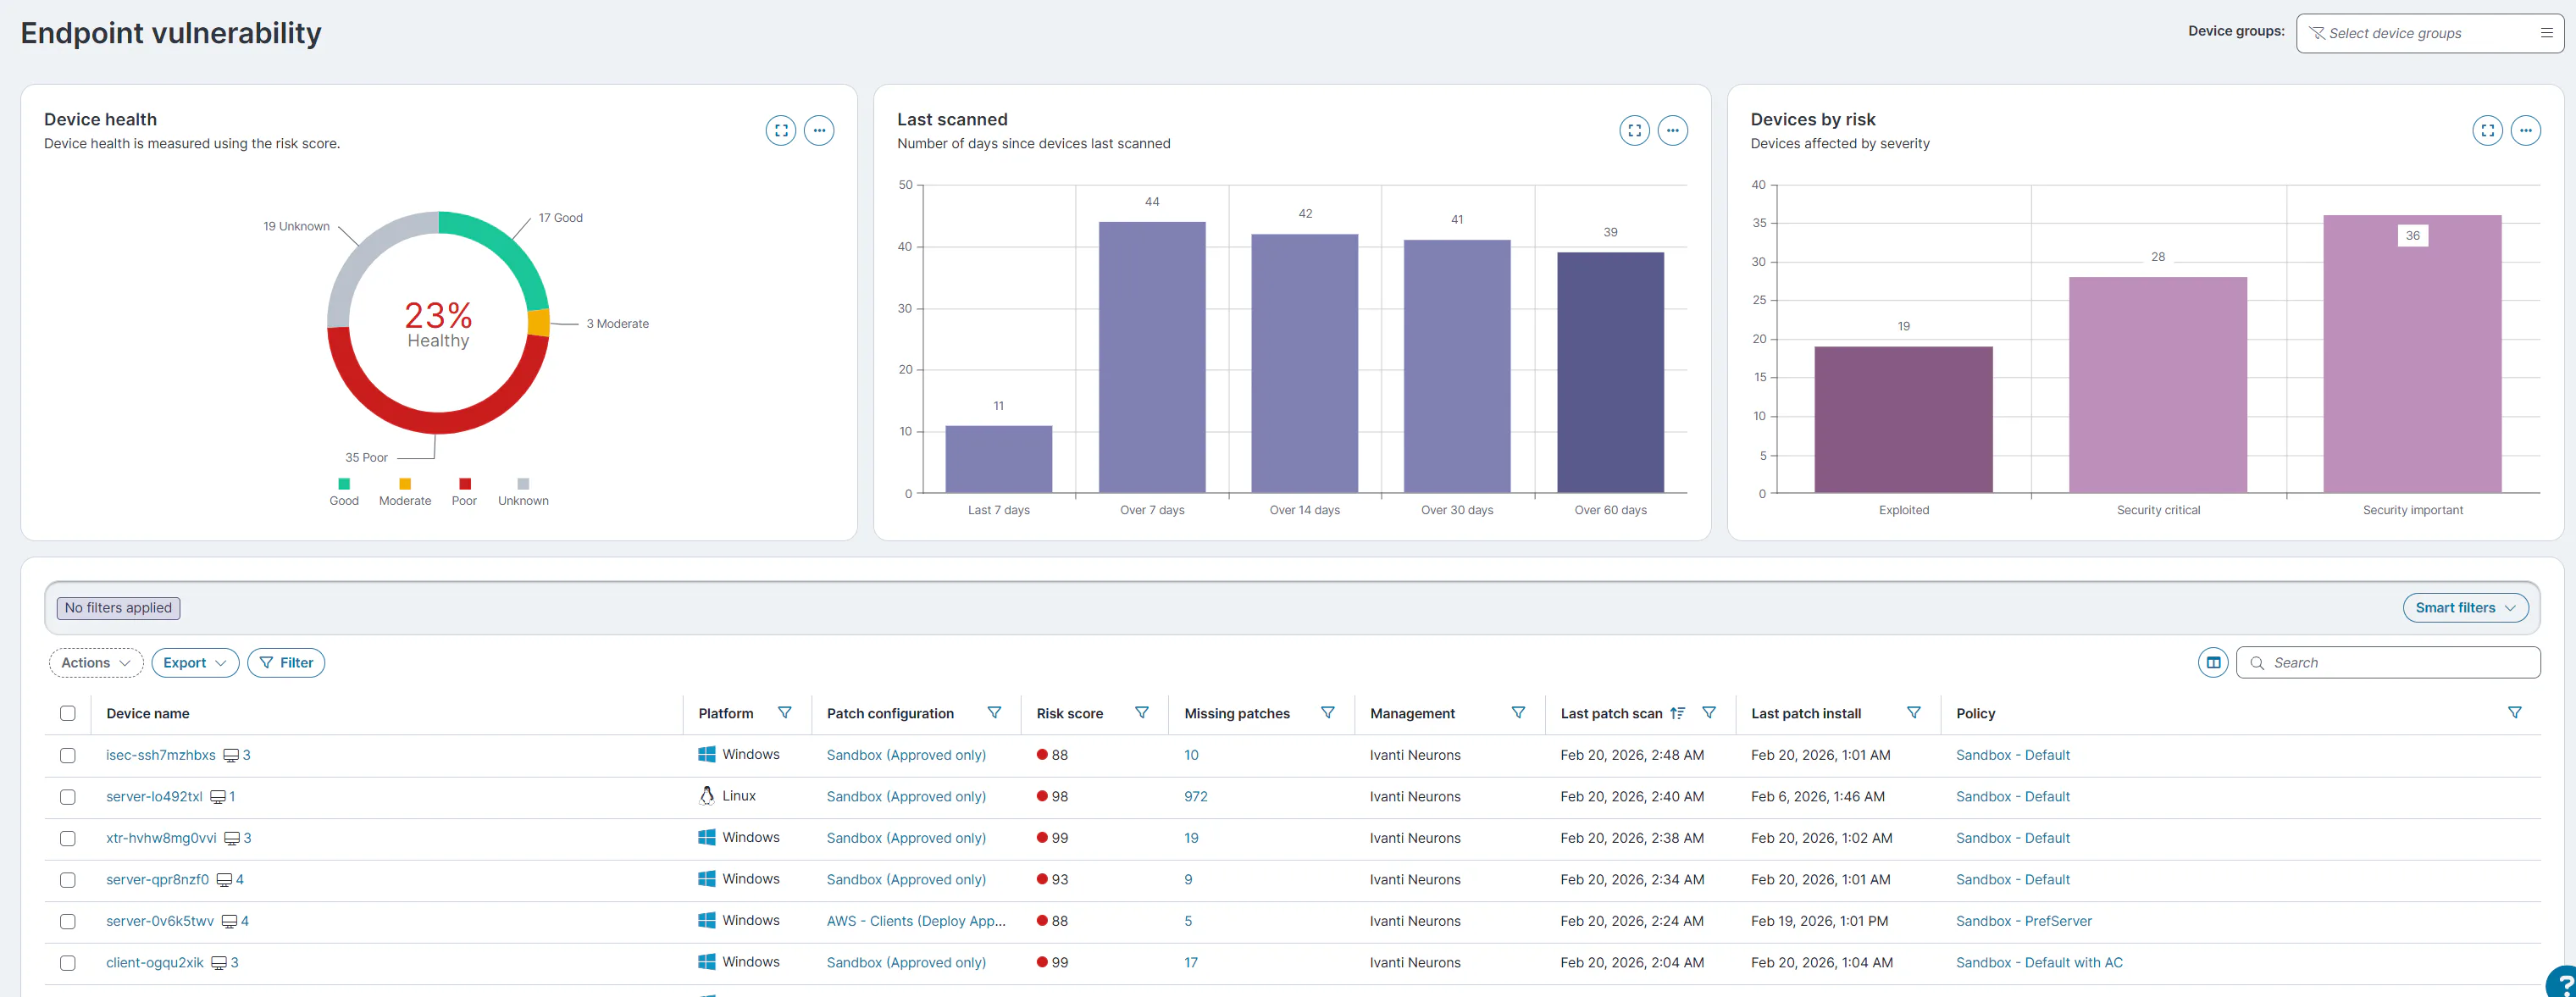Screen dimensions: 2576x997
Task: Open the Actions dropdown
Action: point(96,662)
